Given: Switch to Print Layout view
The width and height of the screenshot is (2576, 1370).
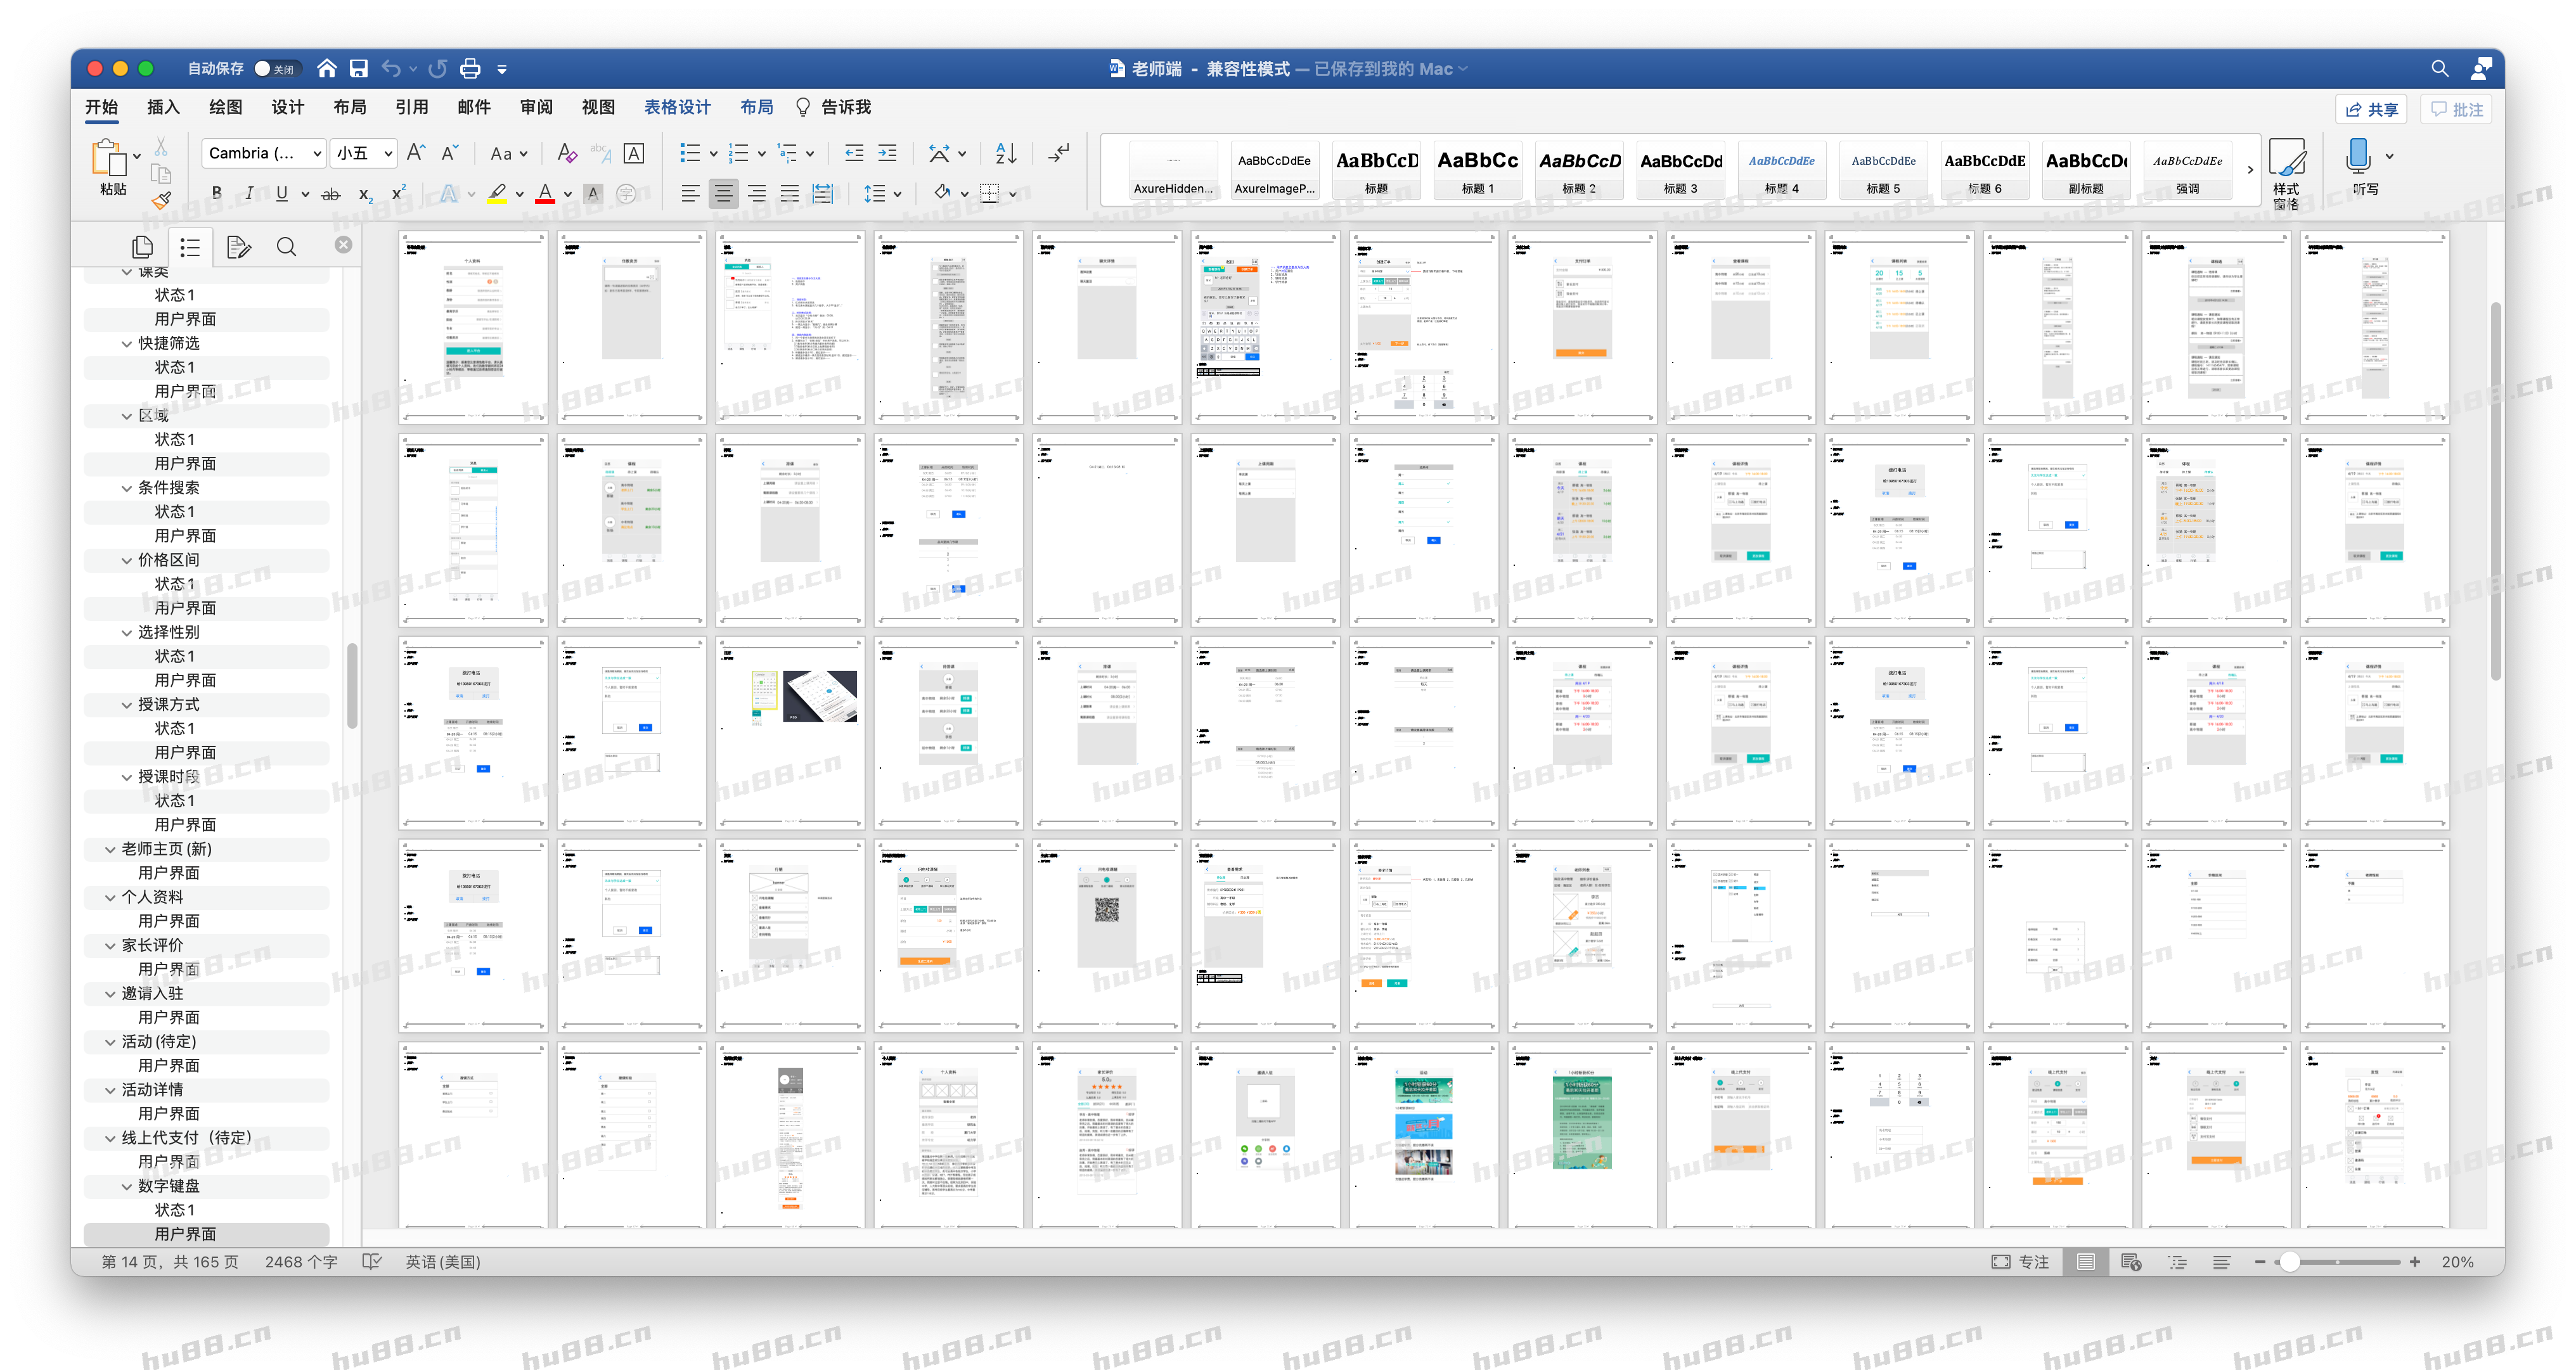Looking at the screenshot, I should (2085, 1262).
